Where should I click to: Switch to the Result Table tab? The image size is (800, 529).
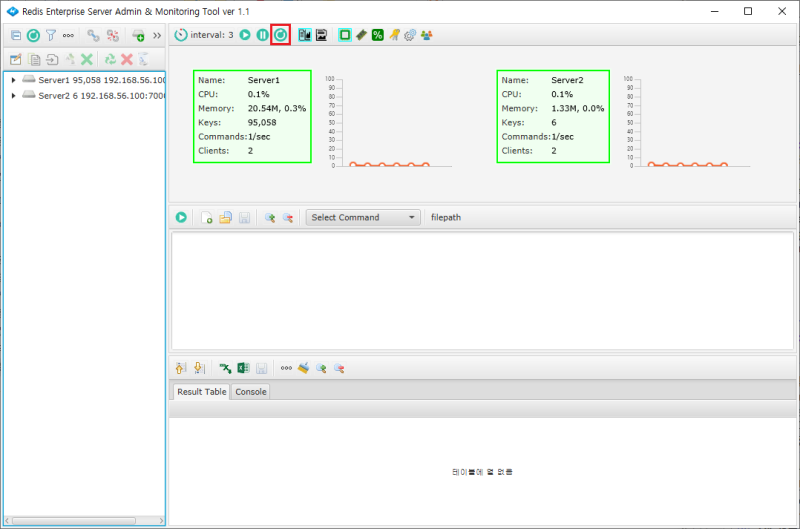pyautogui.click(x=201, y=392)
